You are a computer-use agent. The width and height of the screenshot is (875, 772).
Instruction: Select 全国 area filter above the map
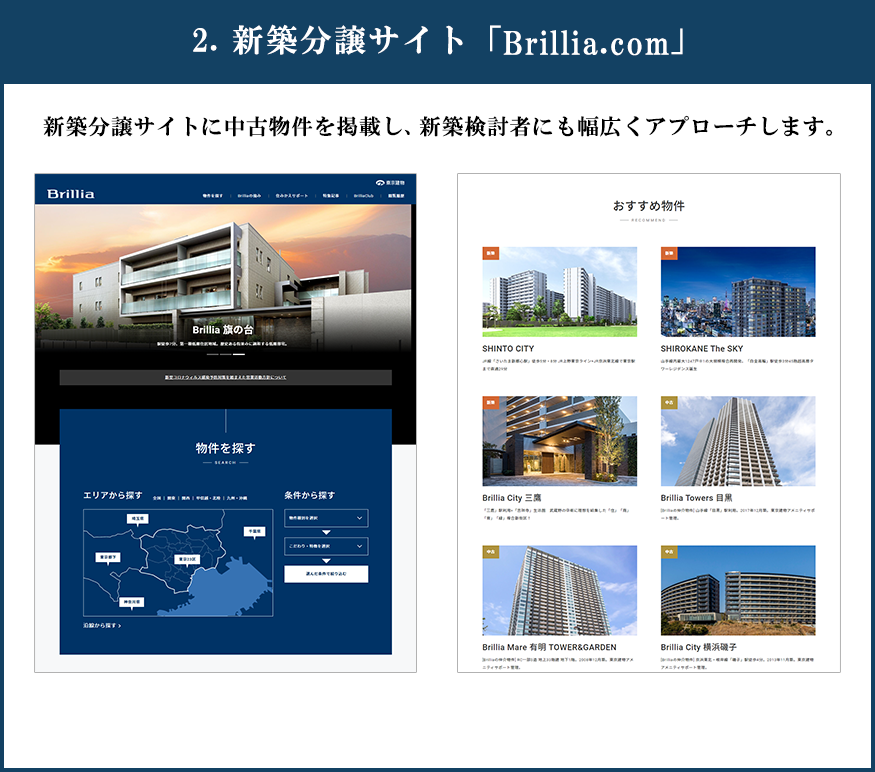157,497
